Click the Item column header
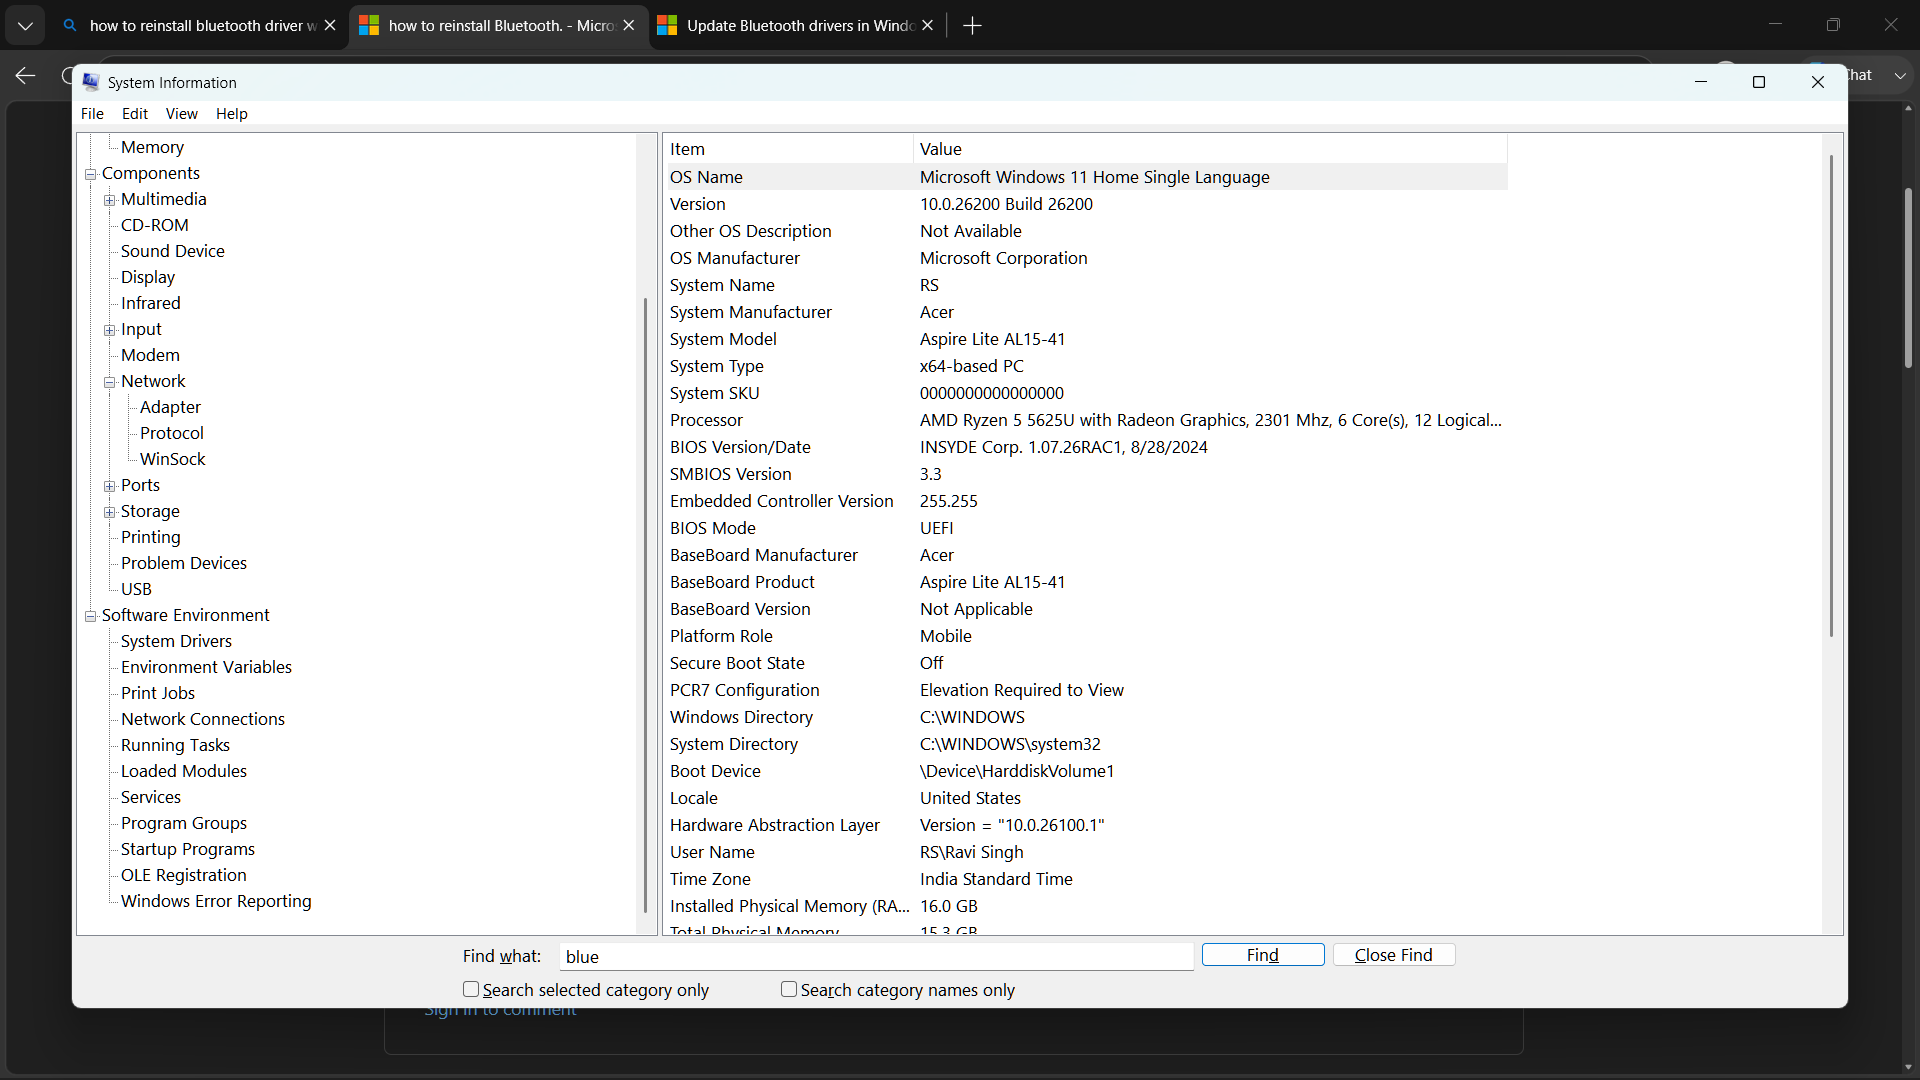 tap(789, 149)
